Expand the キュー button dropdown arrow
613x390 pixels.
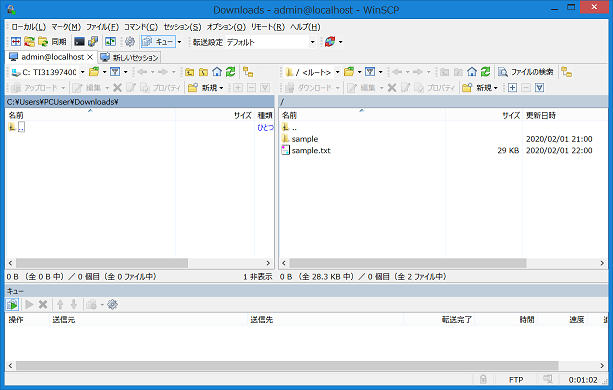click(179, 42)
